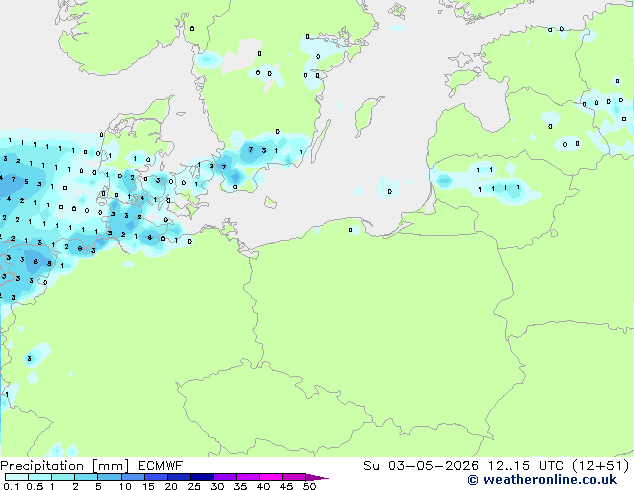Click the '(12+51)' forecast offset text
The image size is (634, 490).
[601, 466]
